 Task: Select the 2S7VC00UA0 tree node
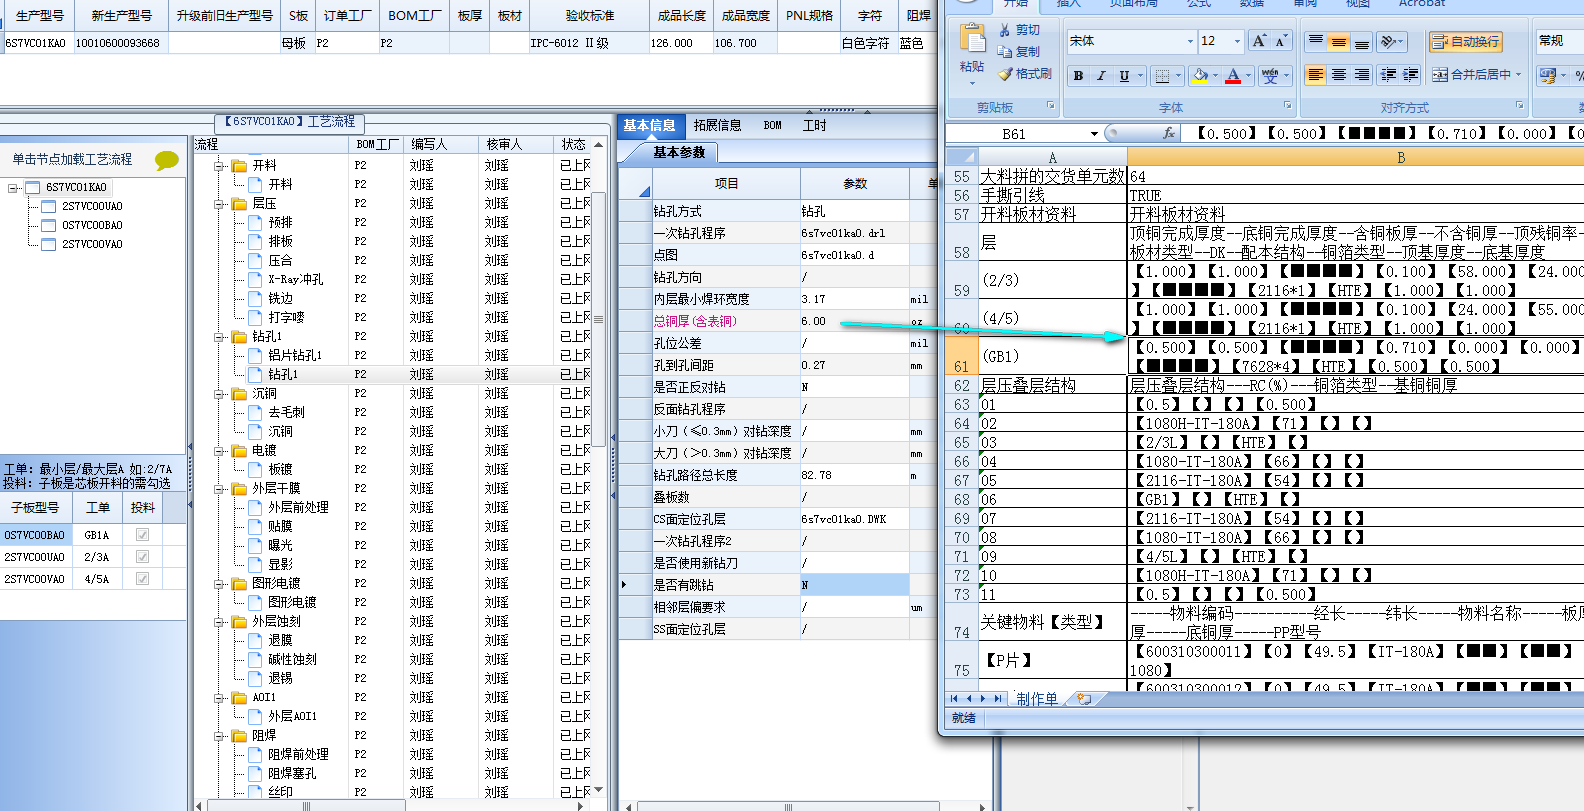point(92,206)
